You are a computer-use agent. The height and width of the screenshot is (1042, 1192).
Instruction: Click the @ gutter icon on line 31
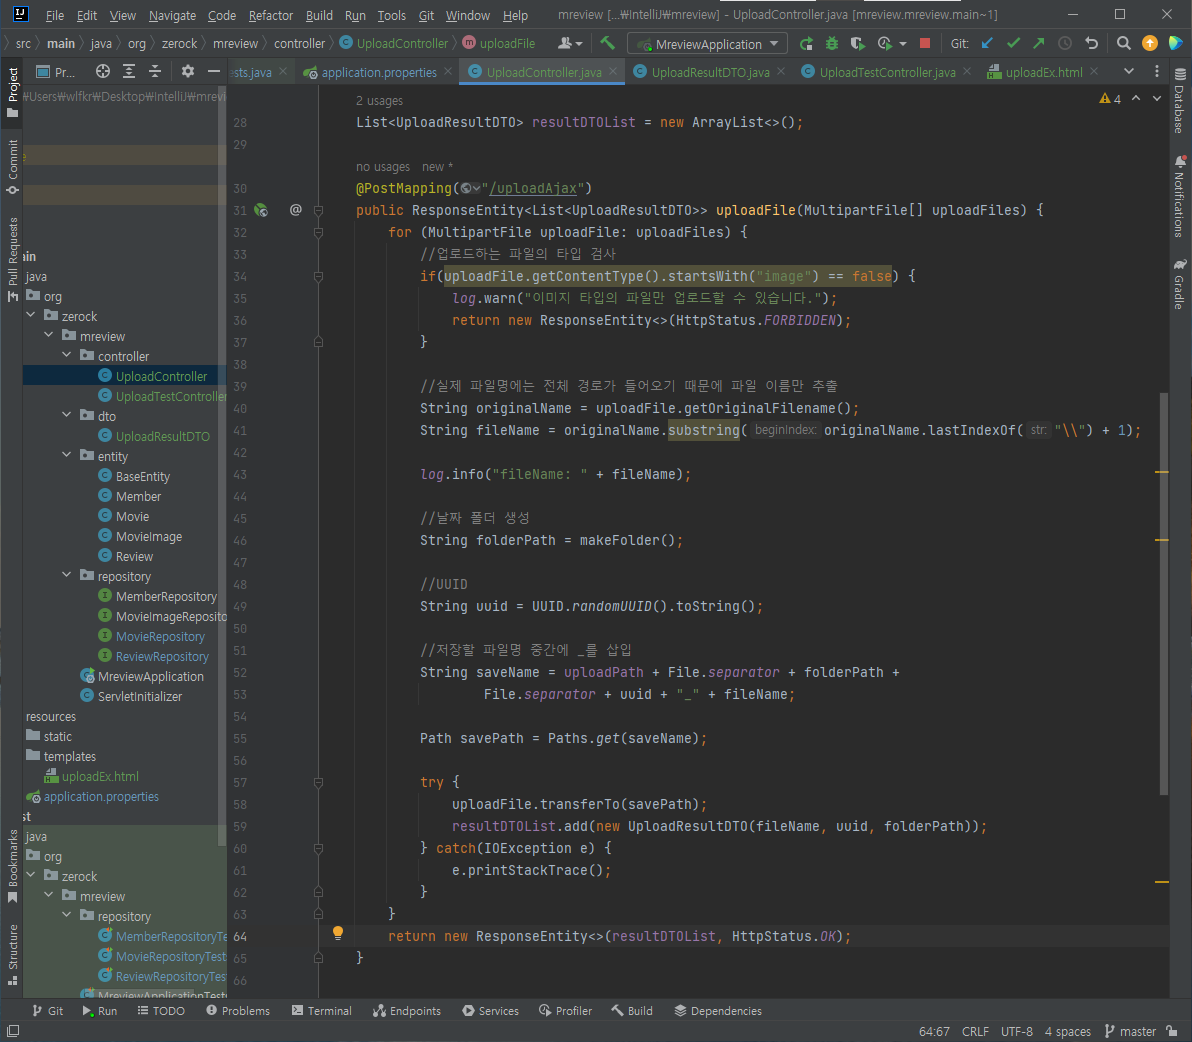click(296, 210)
